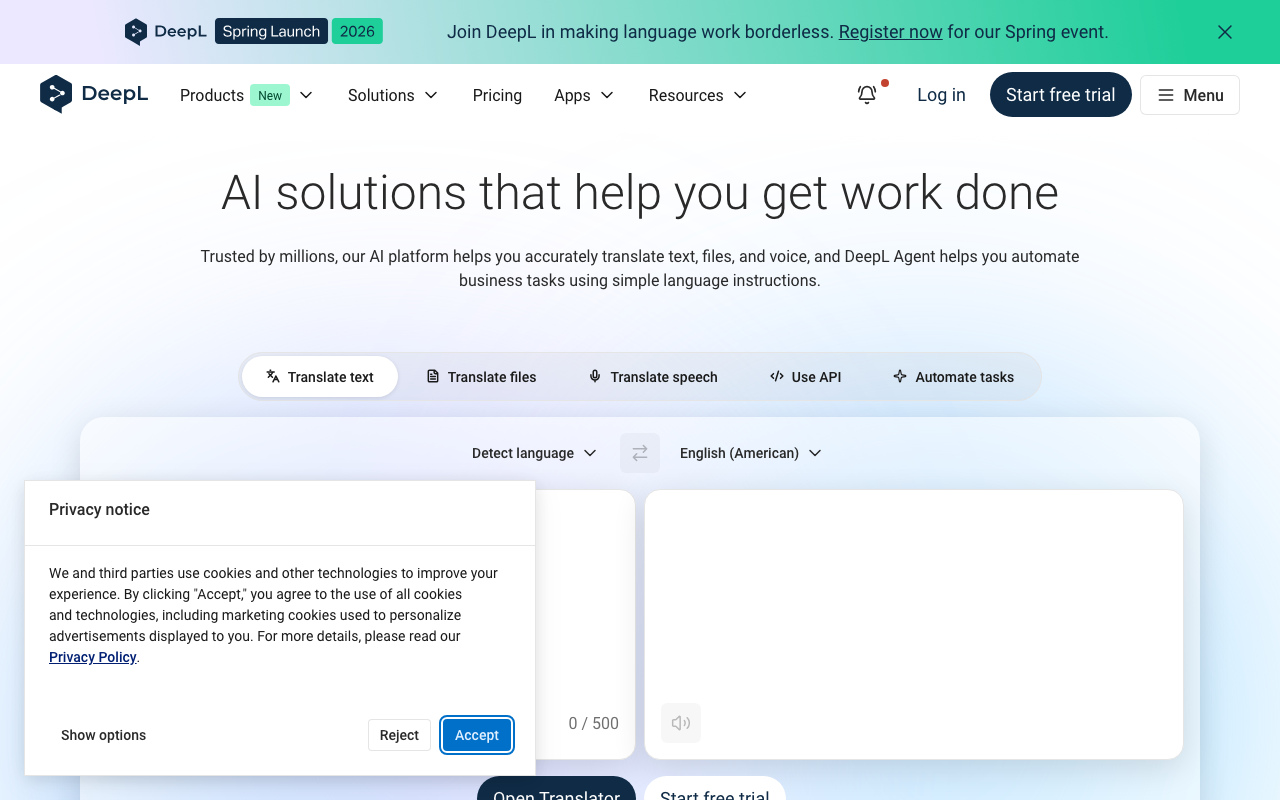This screenshot has width=1280, height=800.
Task: Expand the Solutions dropdown
Action: pos(393,95)
